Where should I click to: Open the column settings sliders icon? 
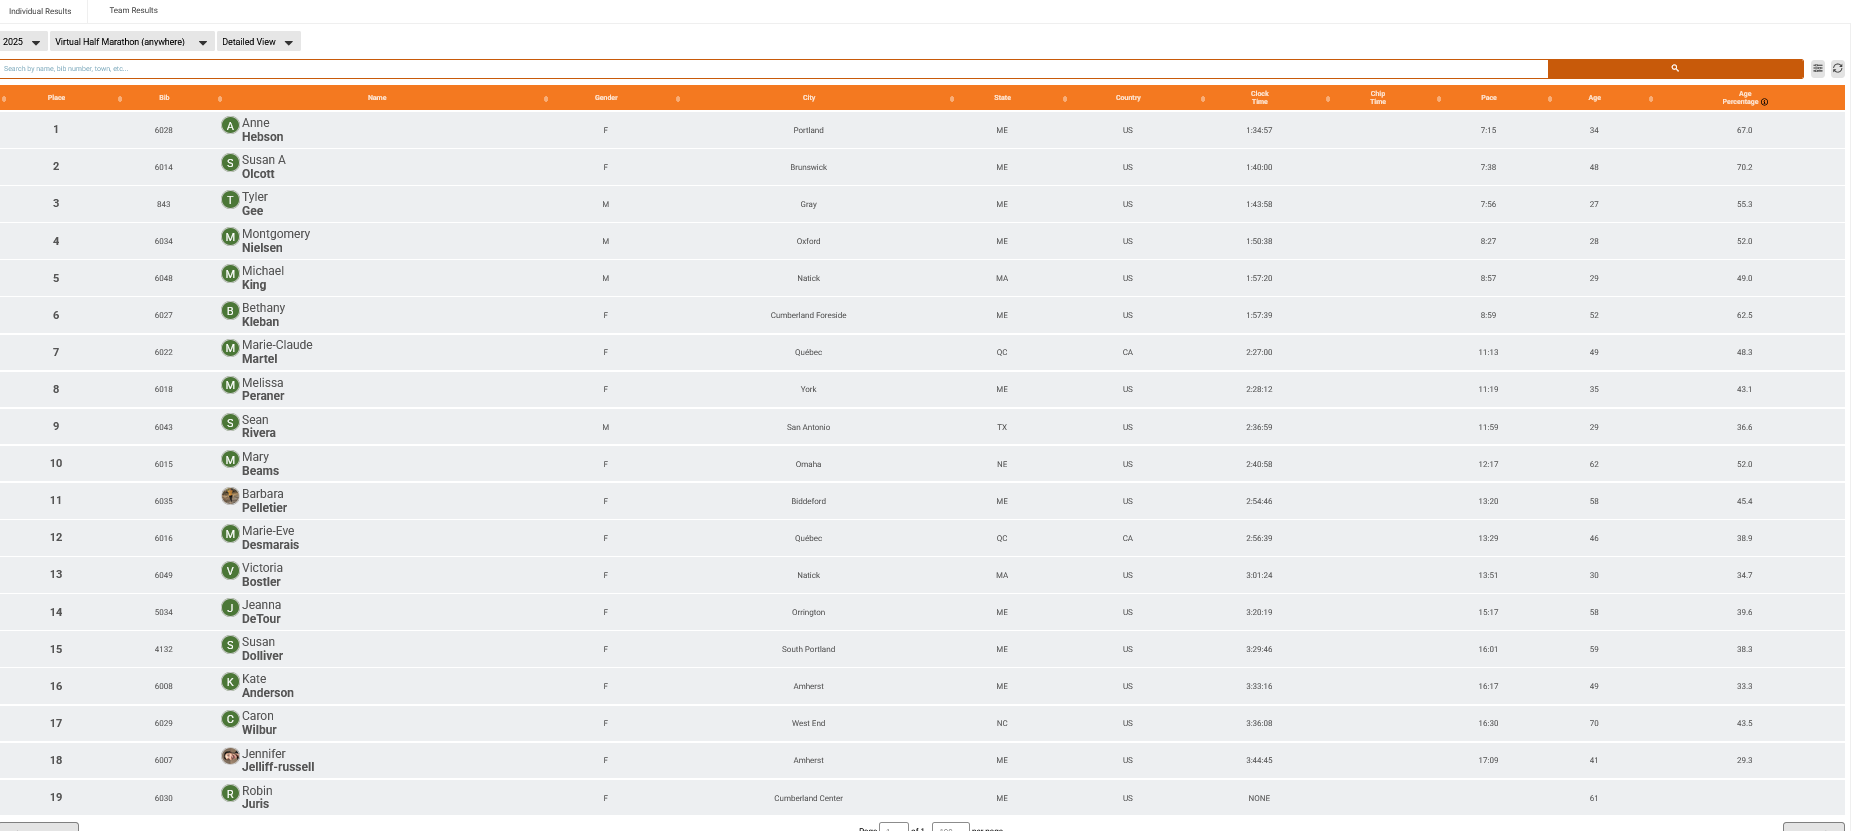coord(1817,69)
